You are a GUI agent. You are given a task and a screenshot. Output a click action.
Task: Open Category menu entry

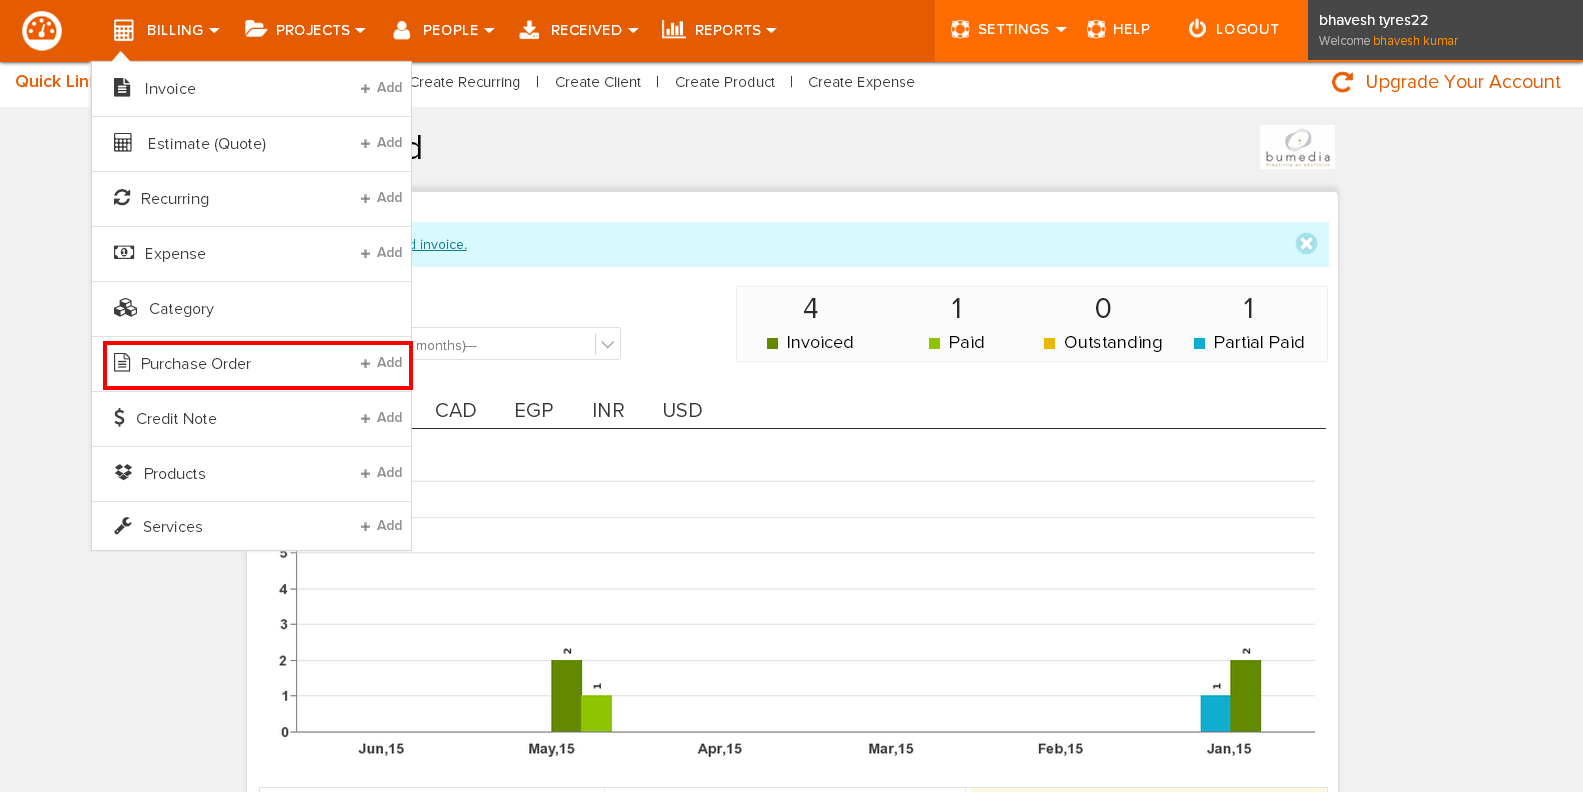(181, 309)
